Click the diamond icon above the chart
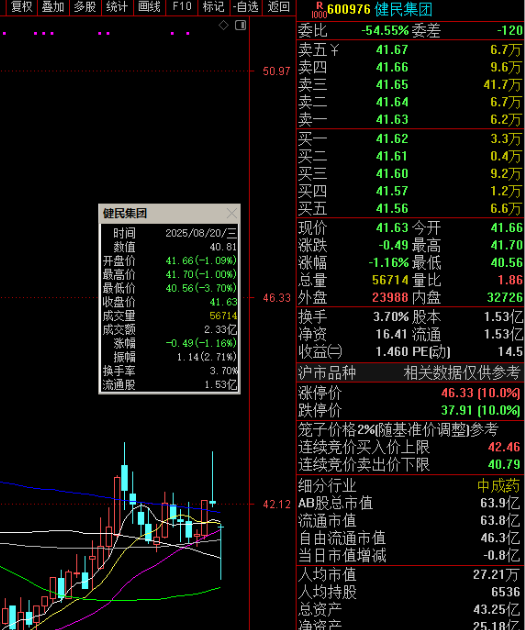525x630 pixels. point(223,25)
